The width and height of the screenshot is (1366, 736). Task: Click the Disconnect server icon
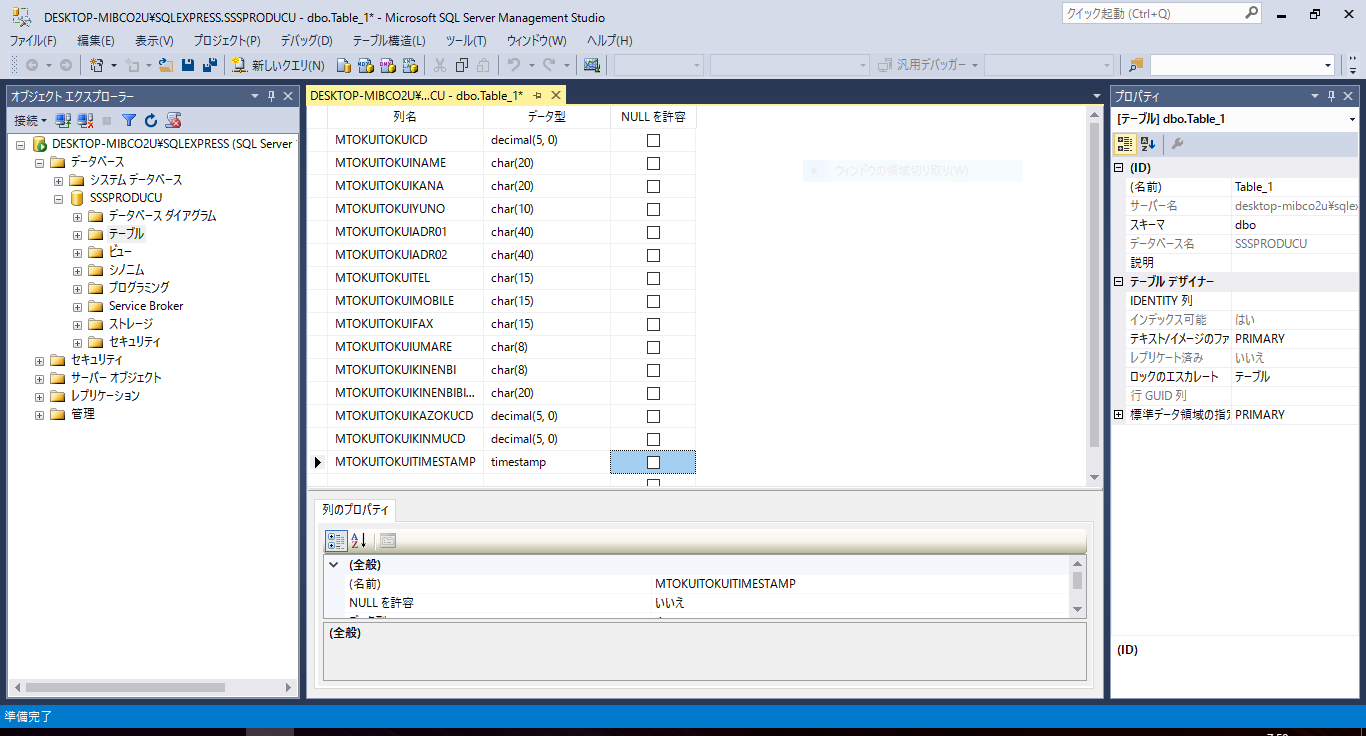pos(85,120)
